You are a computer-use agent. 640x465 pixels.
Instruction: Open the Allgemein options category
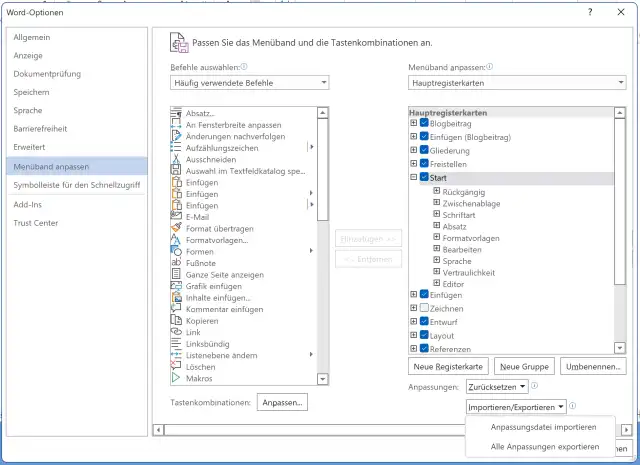pos(77,37)
